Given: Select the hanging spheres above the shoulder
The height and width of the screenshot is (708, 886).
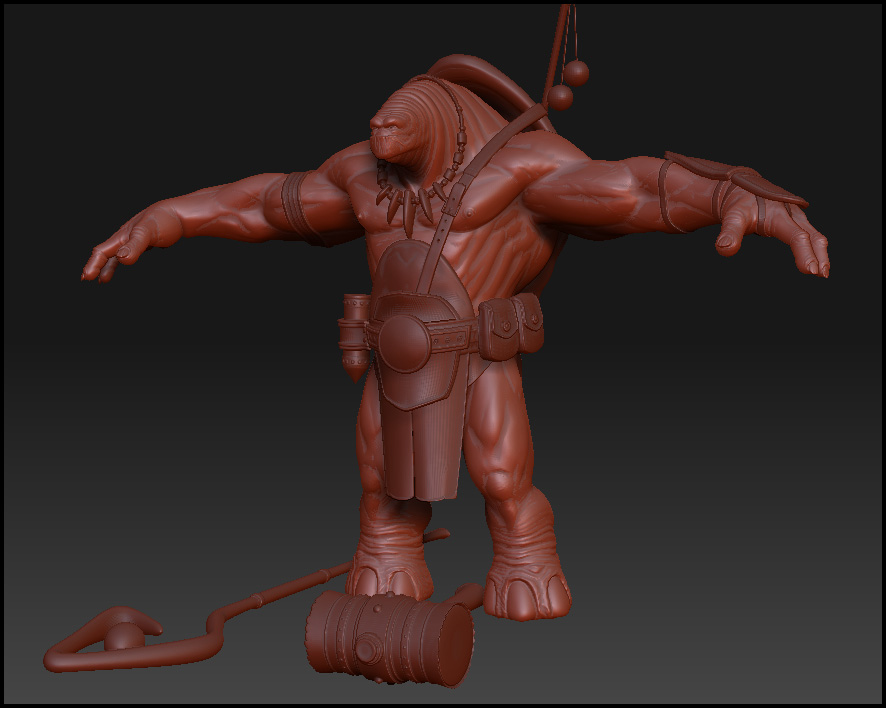Looking at the screenshot, I should 568,85.
